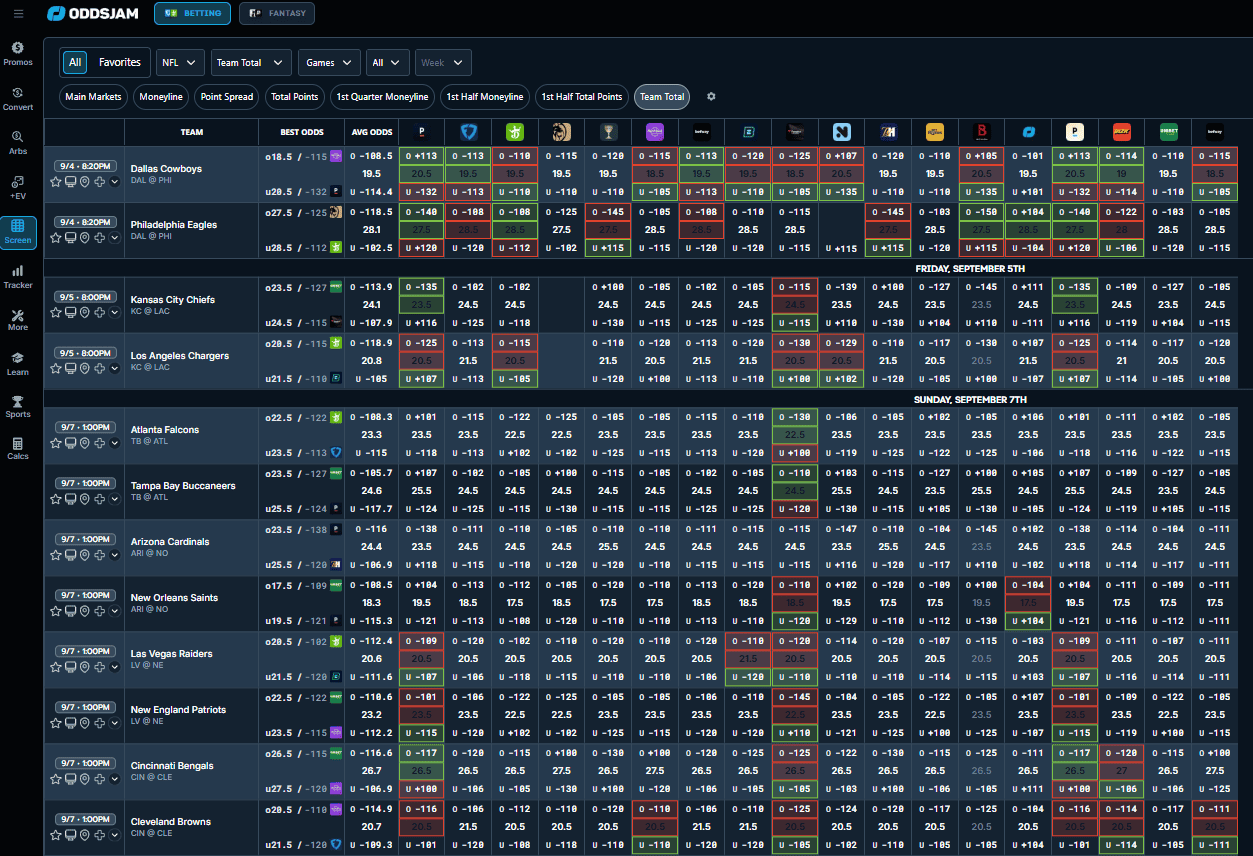
Task: Star the Los Angeles Chargers row
Action: pos(56,368)
